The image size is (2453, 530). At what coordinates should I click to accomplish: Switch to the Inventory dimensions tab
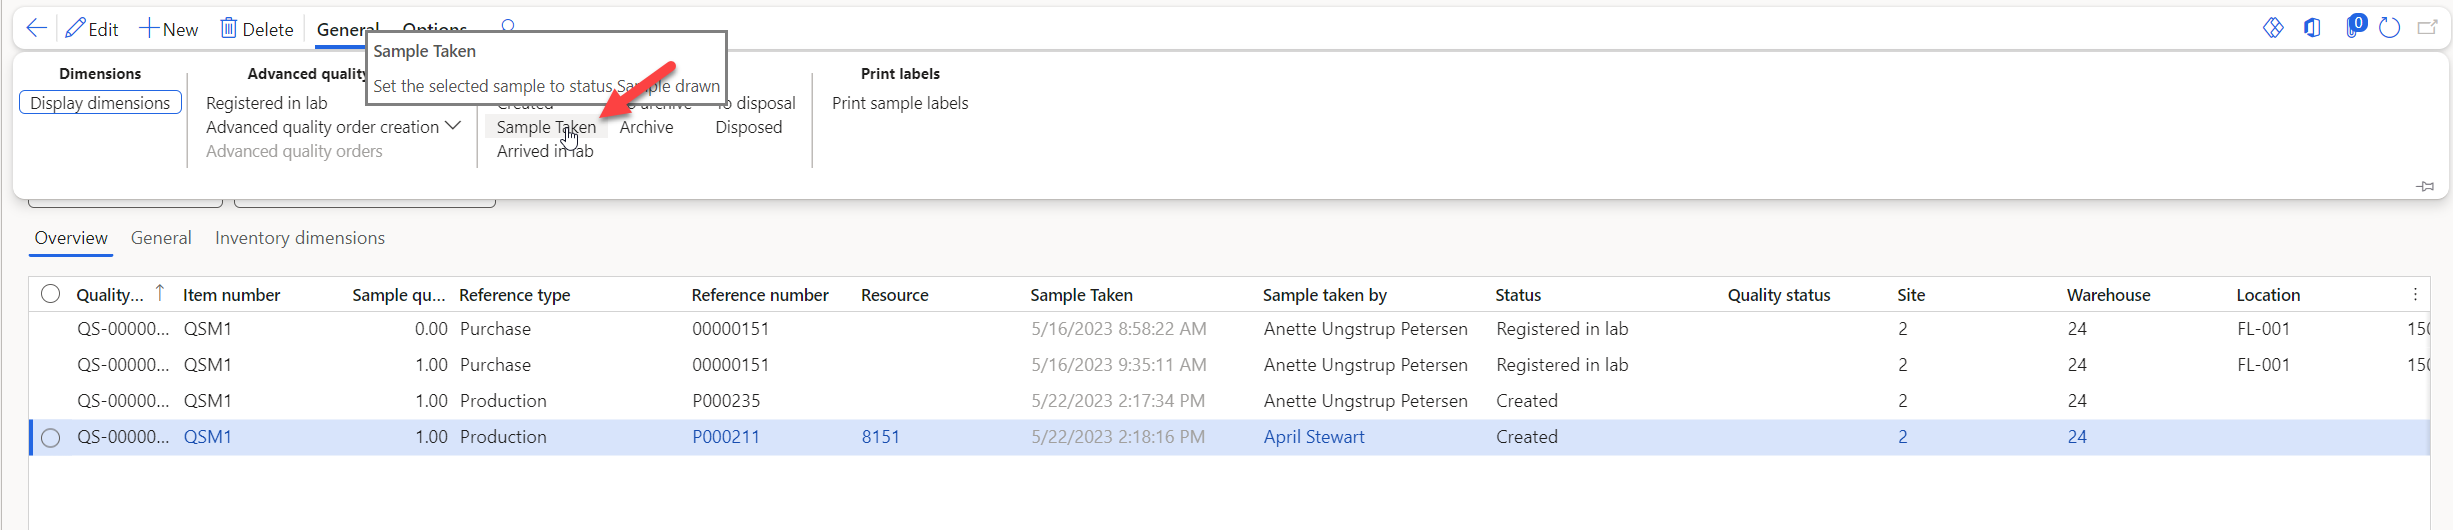tap(300, 238)
